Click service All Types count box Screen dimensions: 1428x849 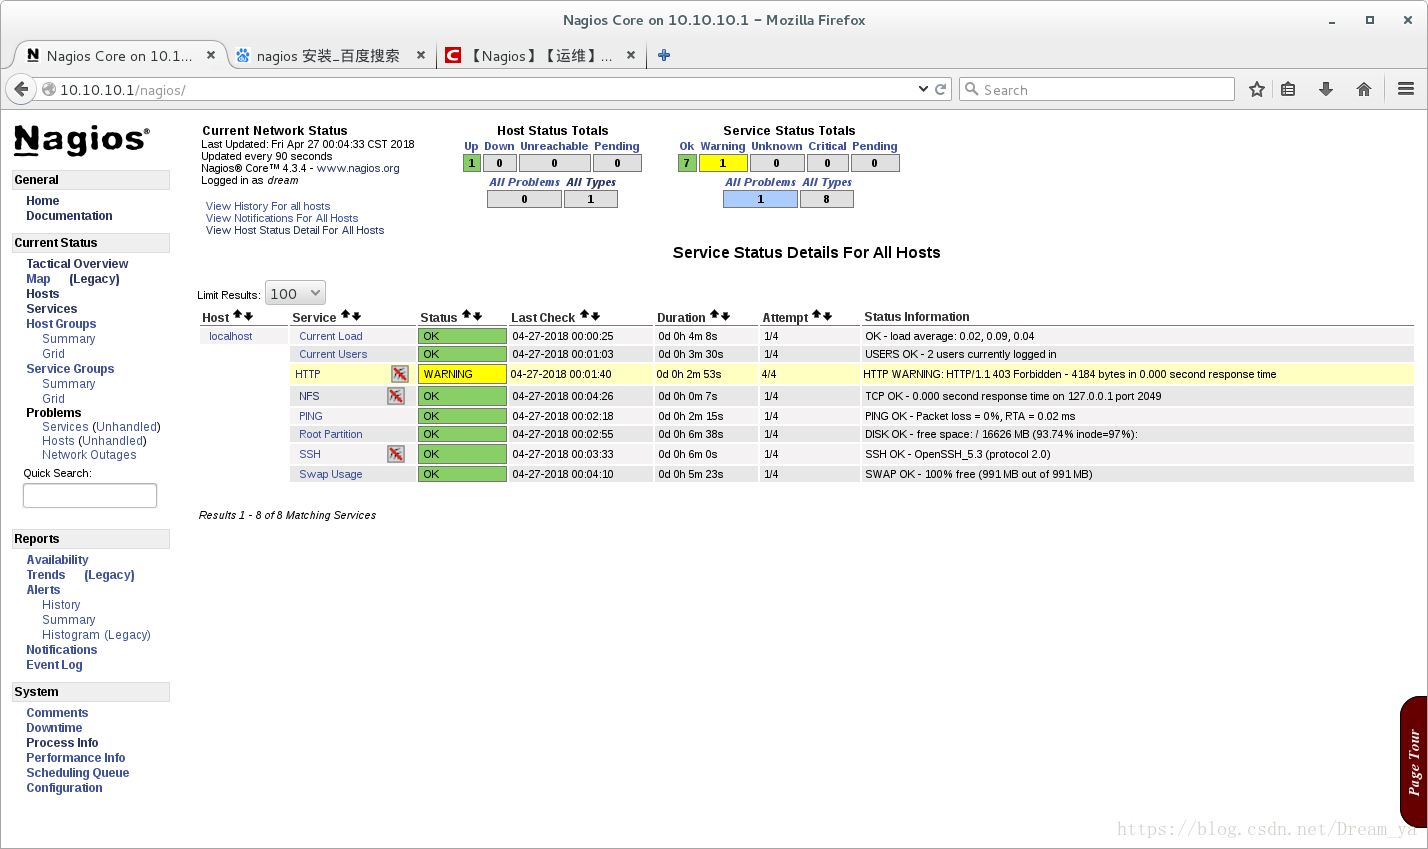coord(826,199)
